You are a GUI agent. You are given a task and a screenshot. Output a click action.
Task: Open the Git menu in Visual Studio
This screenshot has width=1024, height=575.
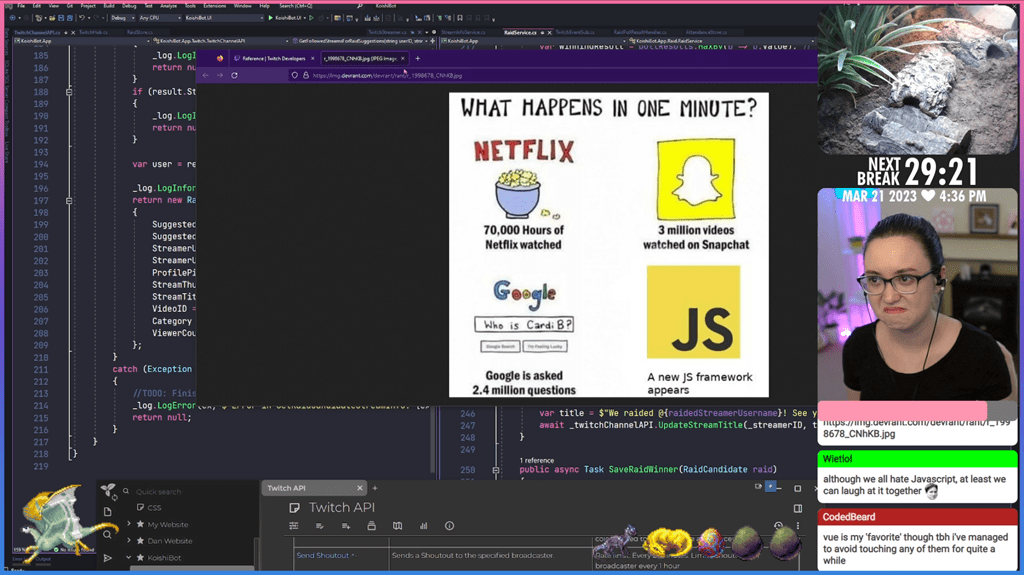pos(70,6)
